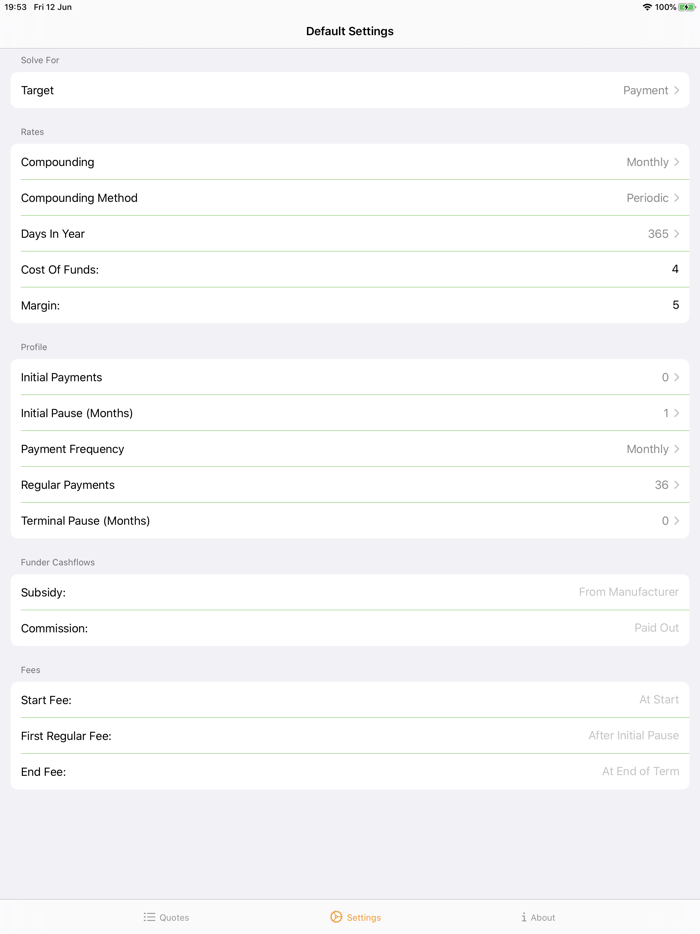Open the Compounding frequency chooser
Viewport: 700px width, 934px height.
[x=350, y=162]
